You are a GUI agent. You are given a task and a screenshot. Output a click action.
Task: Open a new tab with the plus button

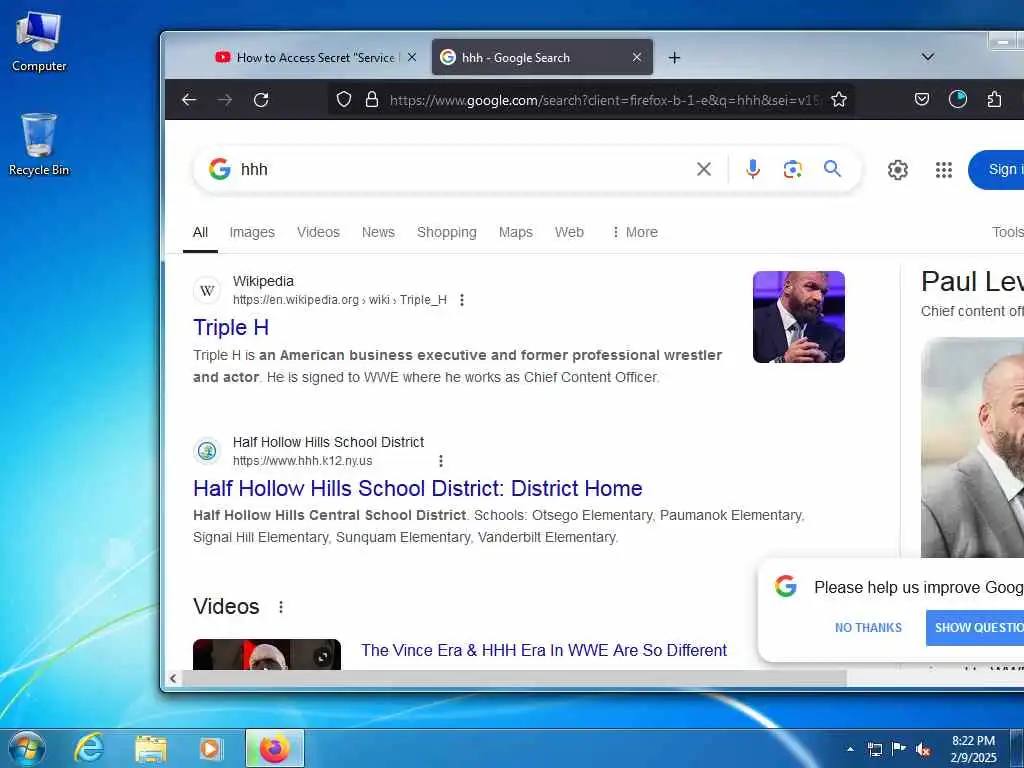[x=675, y=57]
